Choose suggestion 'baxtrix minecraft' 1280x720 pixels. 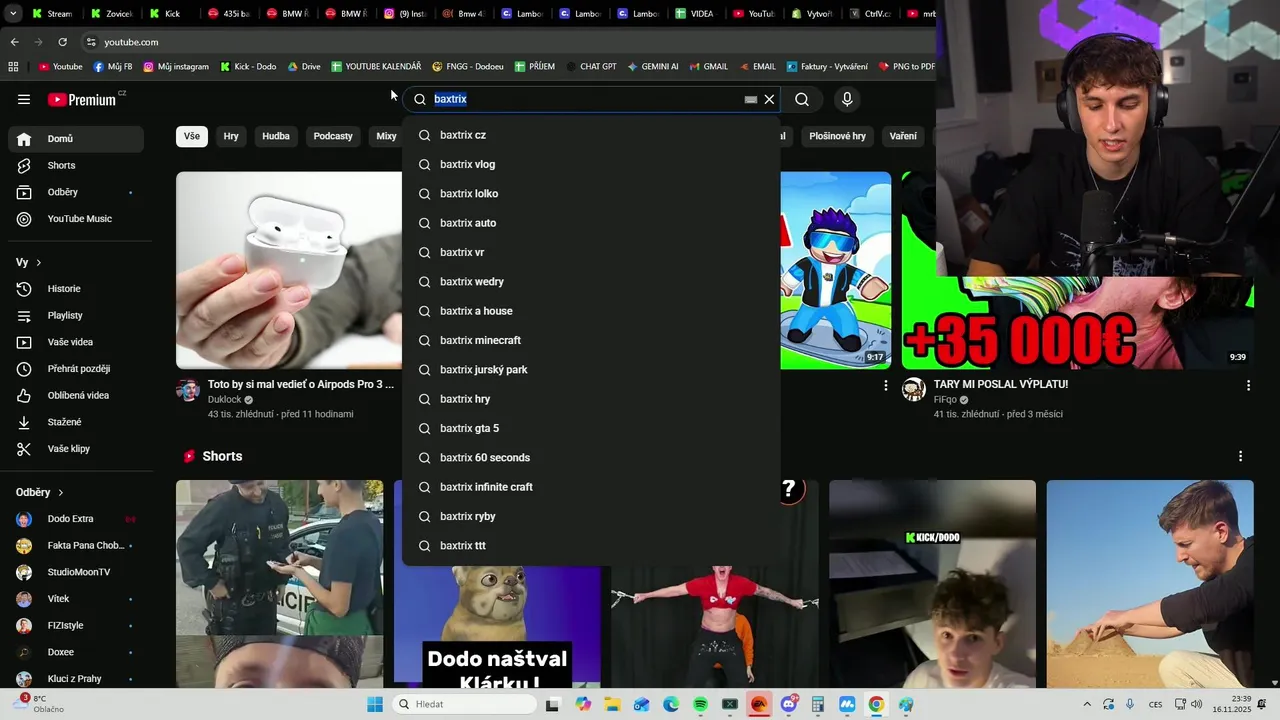(591, 340)
